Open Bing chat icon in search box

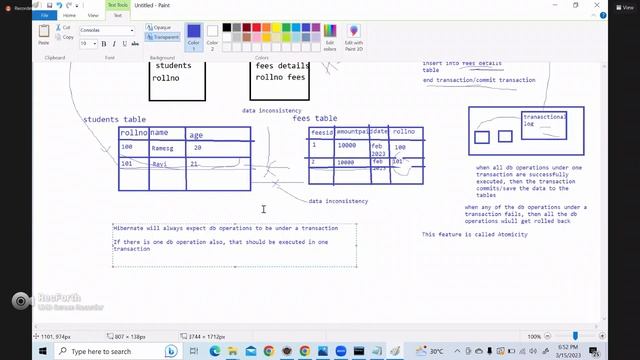tap(171, 351)
